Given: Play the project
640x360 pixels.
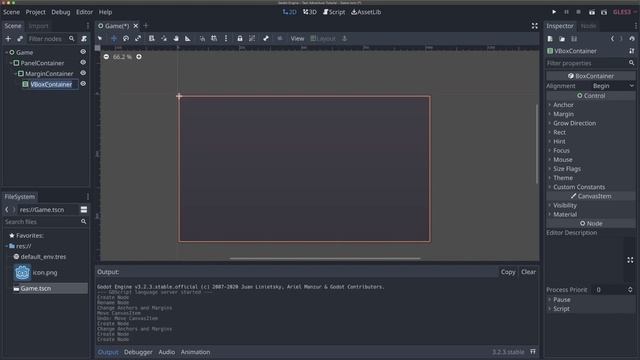Looking at the screenshot, I should pyautogui.click(x=554, y=12).
